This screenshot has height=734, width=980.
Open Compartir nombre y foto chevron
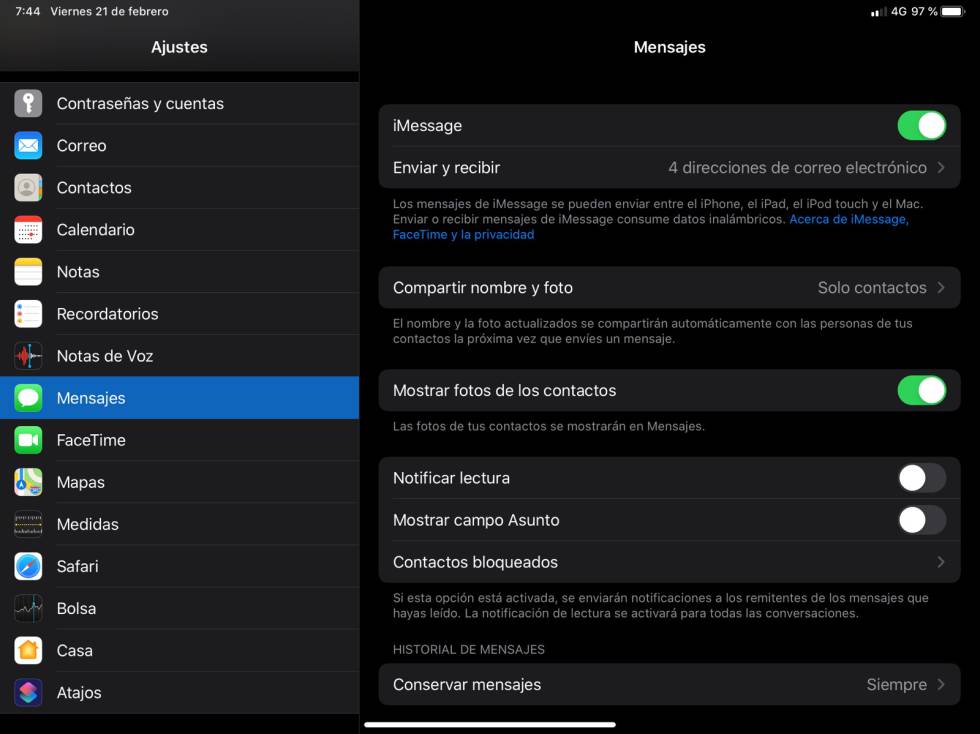point(941,288)
